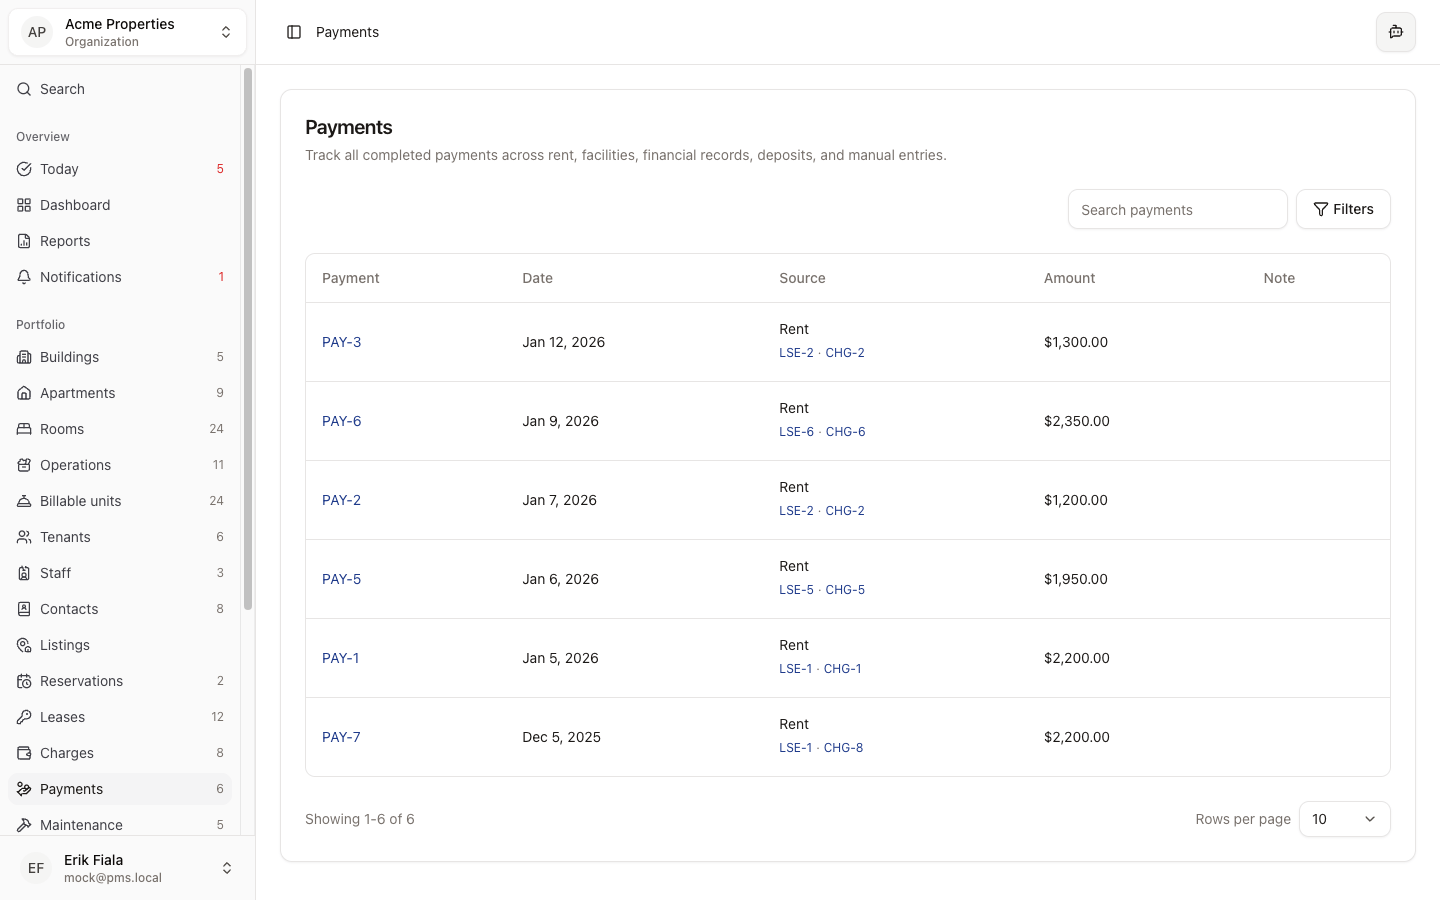The height and width of the screenshot is (900, 1440).
Task: Click the Filters funnel icon
Action: 1322,209
